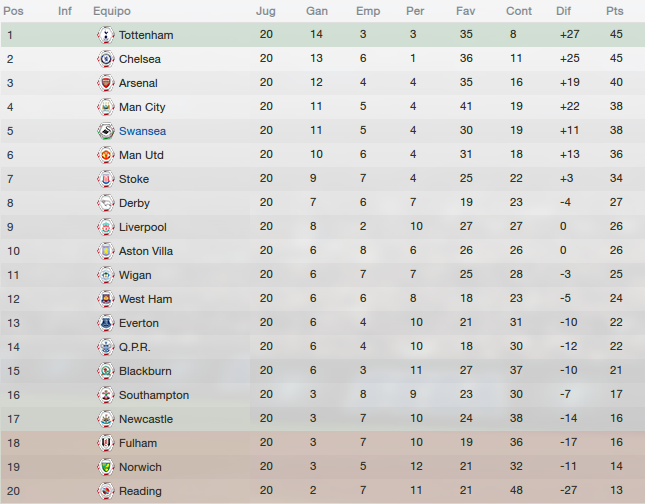Image resolution: width=645 pixels, height=504 pixels.
Task: Open the Swansea crest icon
Action: click(x=106, y=131)
